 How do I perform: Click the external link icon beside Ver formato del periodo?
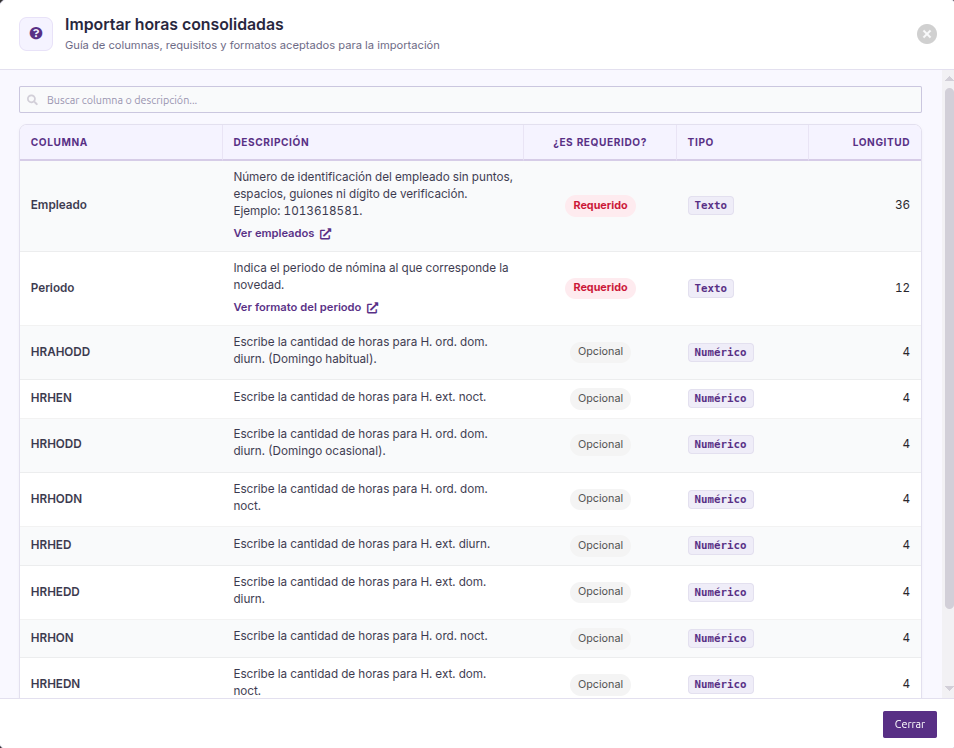(372, 308)
